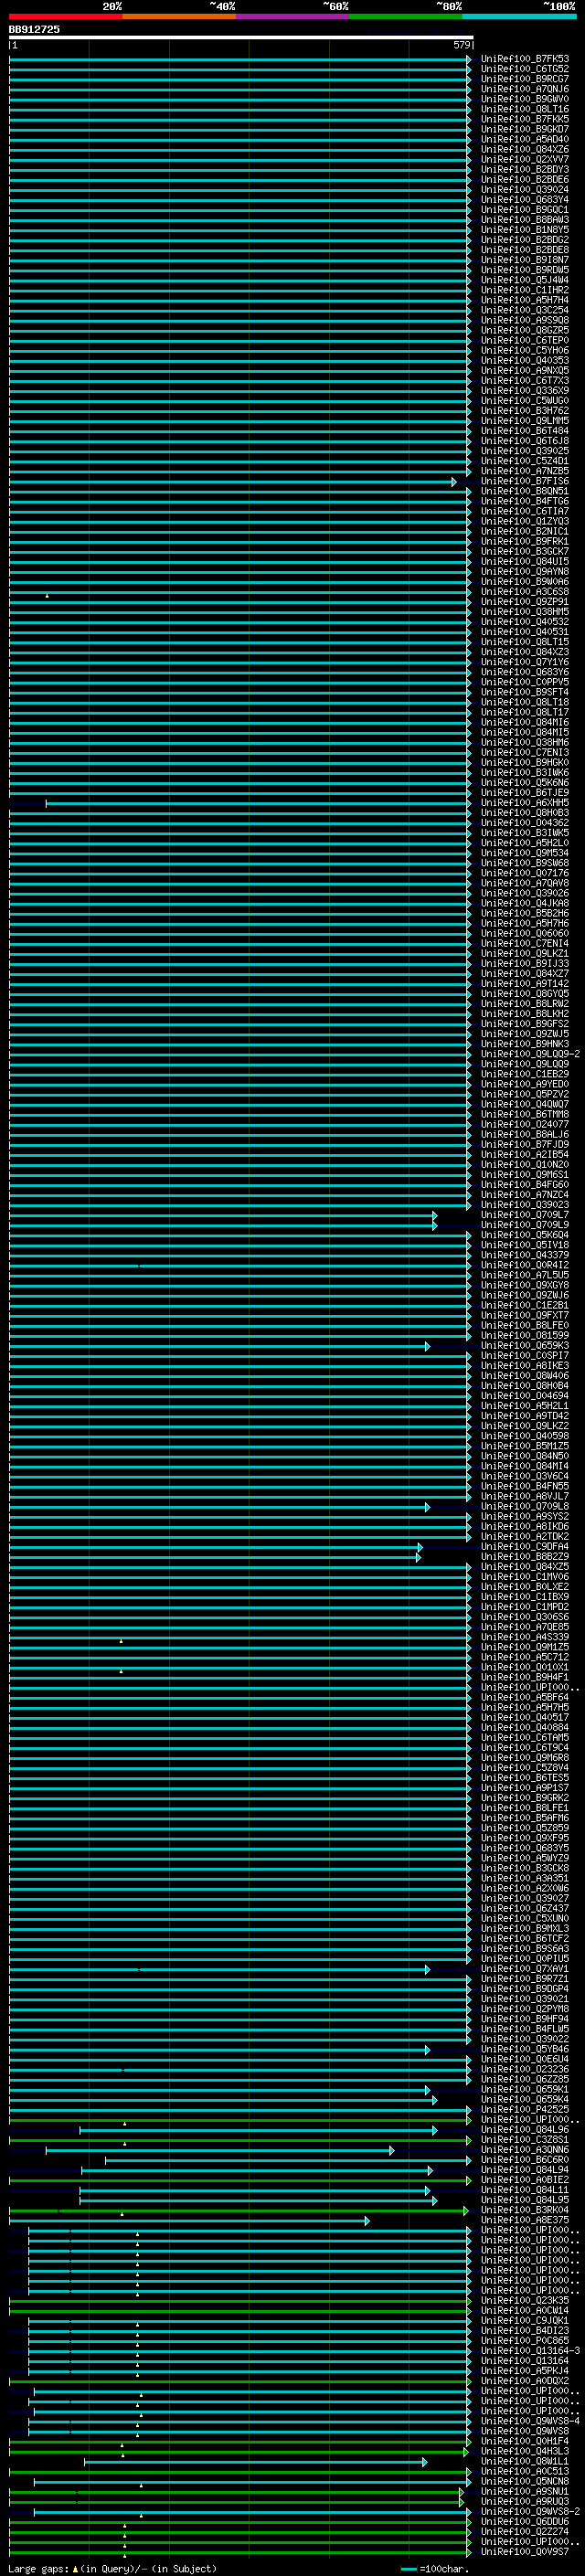Open hit UniRef100_C6TG52
The width and height of the screenshot is (585, 2576).
[524, 69]
